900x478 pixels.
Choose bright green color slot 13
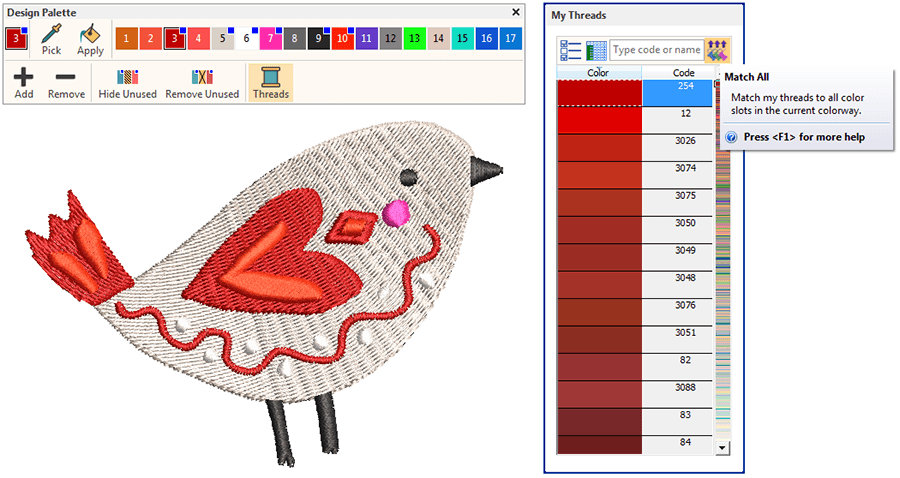point(413,38)
